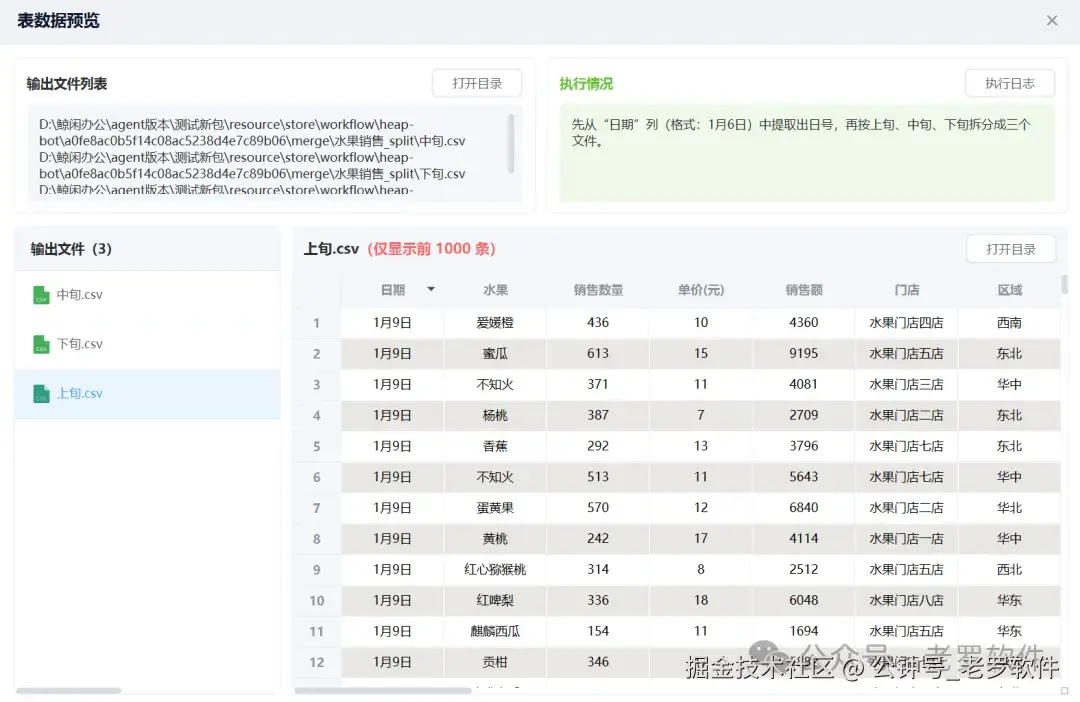Click the data table vertical scrollbar
Viewport: 1080px width, 702px height.
(1064, 284)
